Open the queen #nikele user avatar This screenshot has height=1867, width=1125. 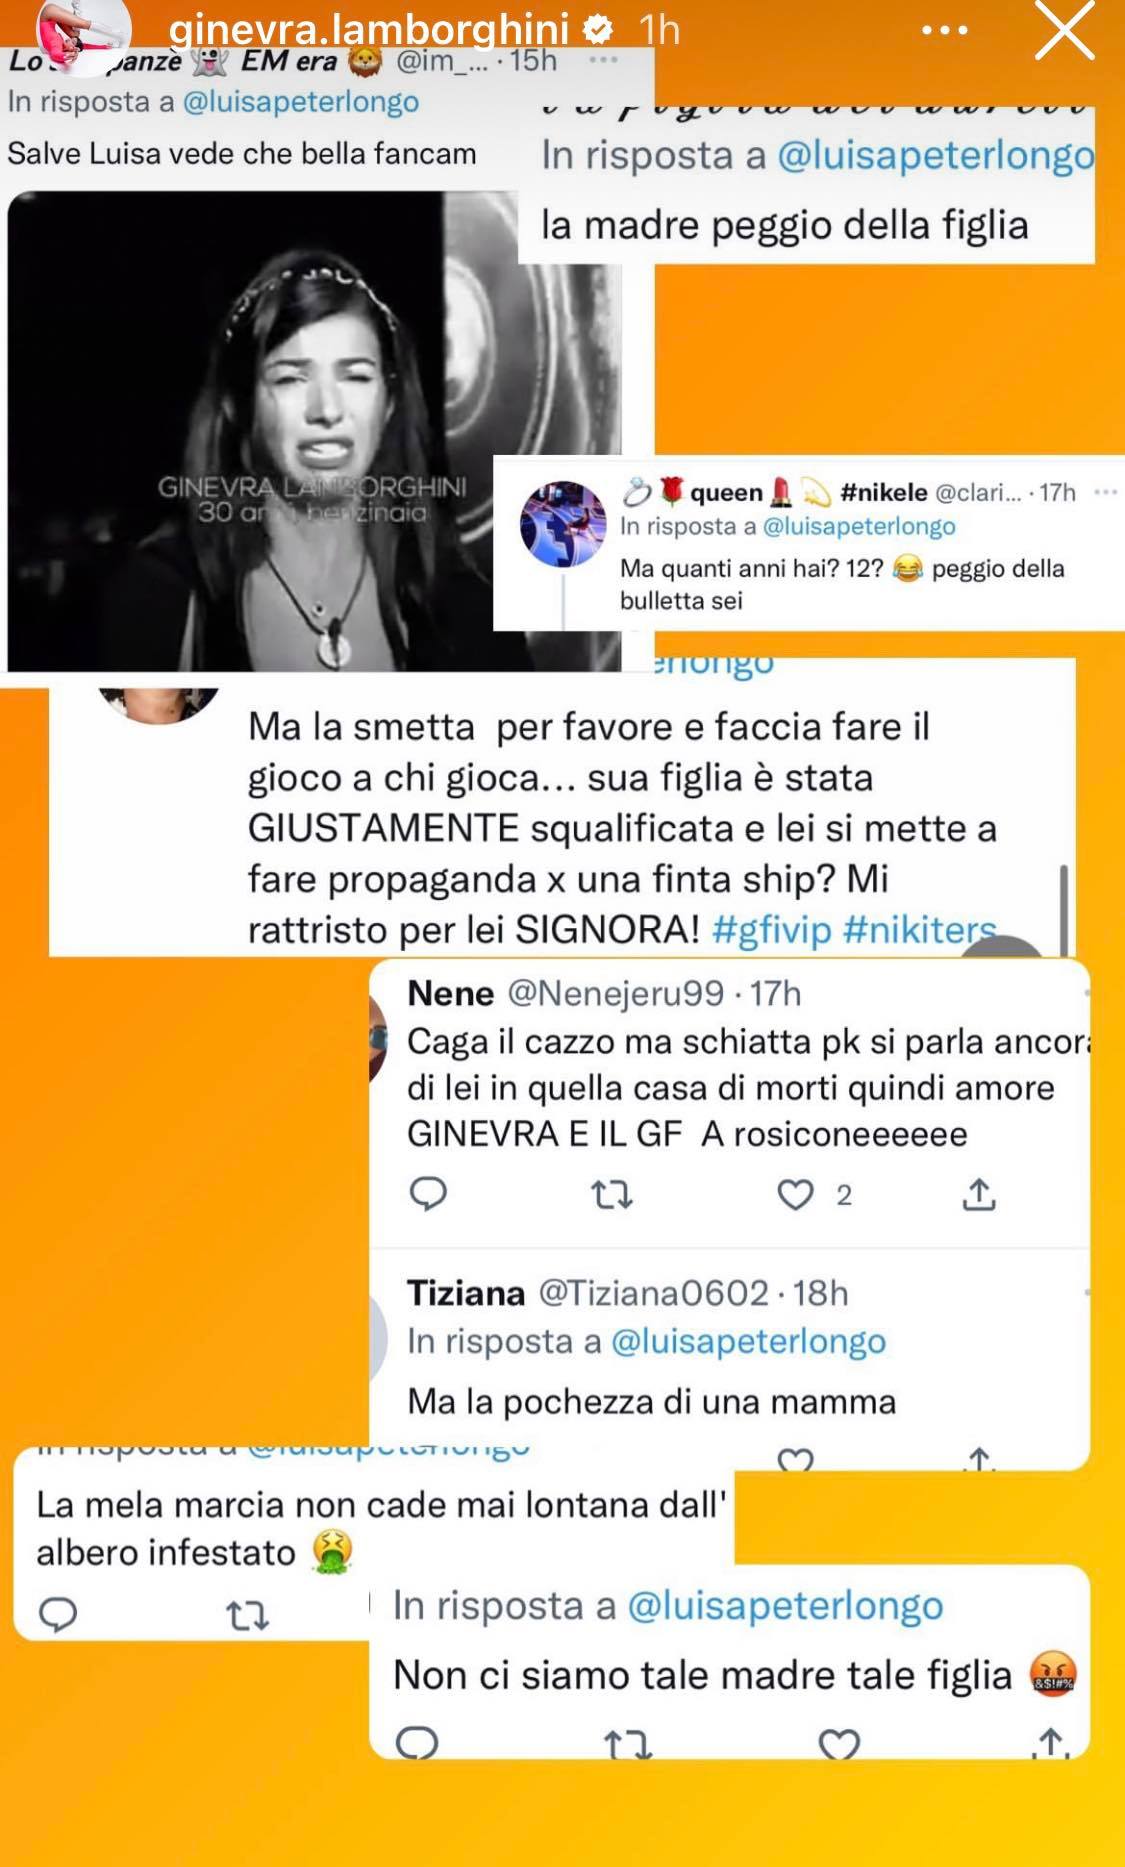(x=563, y=523)
